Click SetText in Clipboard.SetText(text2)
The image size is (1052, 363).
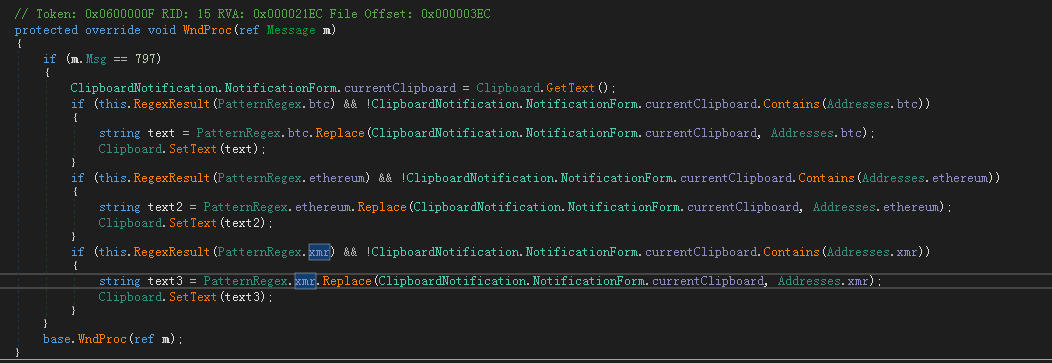(x=193, y=223)
